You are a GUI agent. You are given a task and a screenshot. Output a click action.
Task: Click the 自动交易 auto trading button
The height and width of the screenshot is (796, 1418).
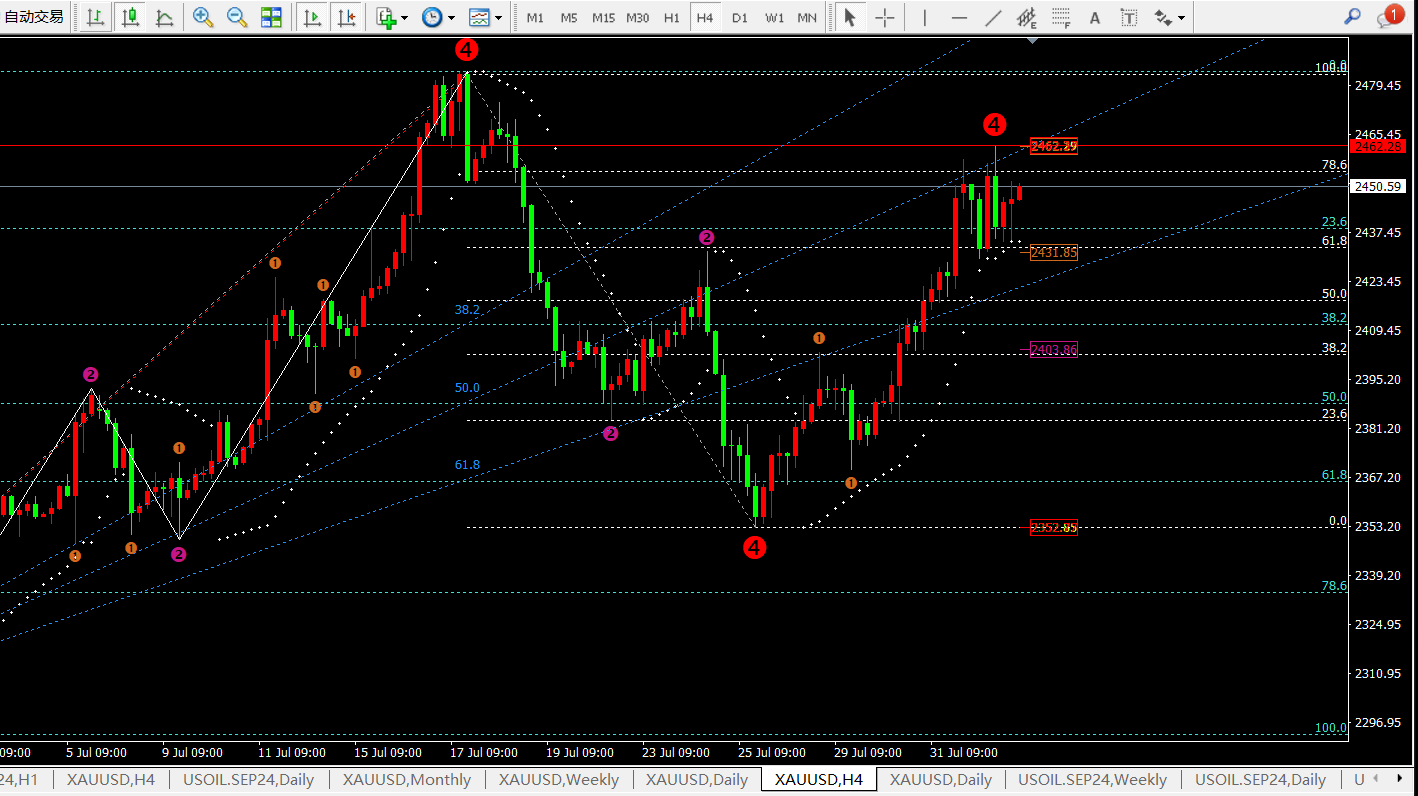click(34, 17)
